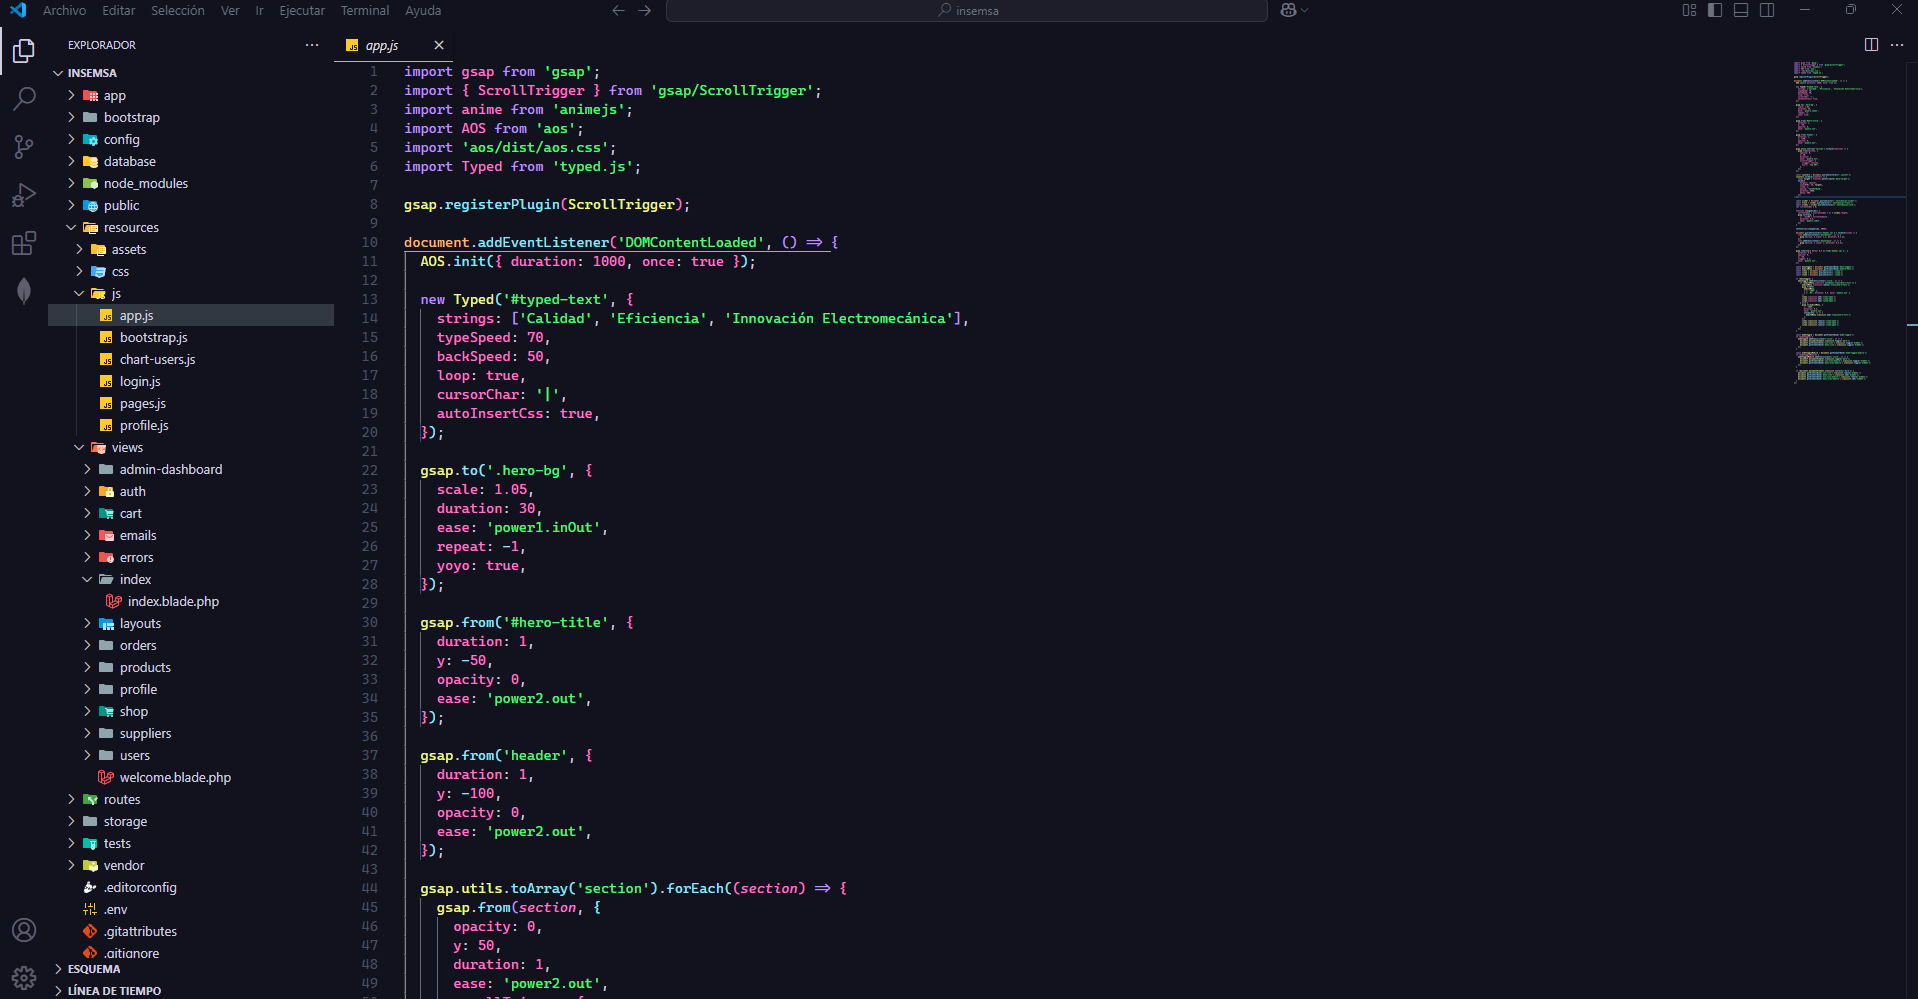
Task: Click the VS Code logo icon
Action: (18, 10)
